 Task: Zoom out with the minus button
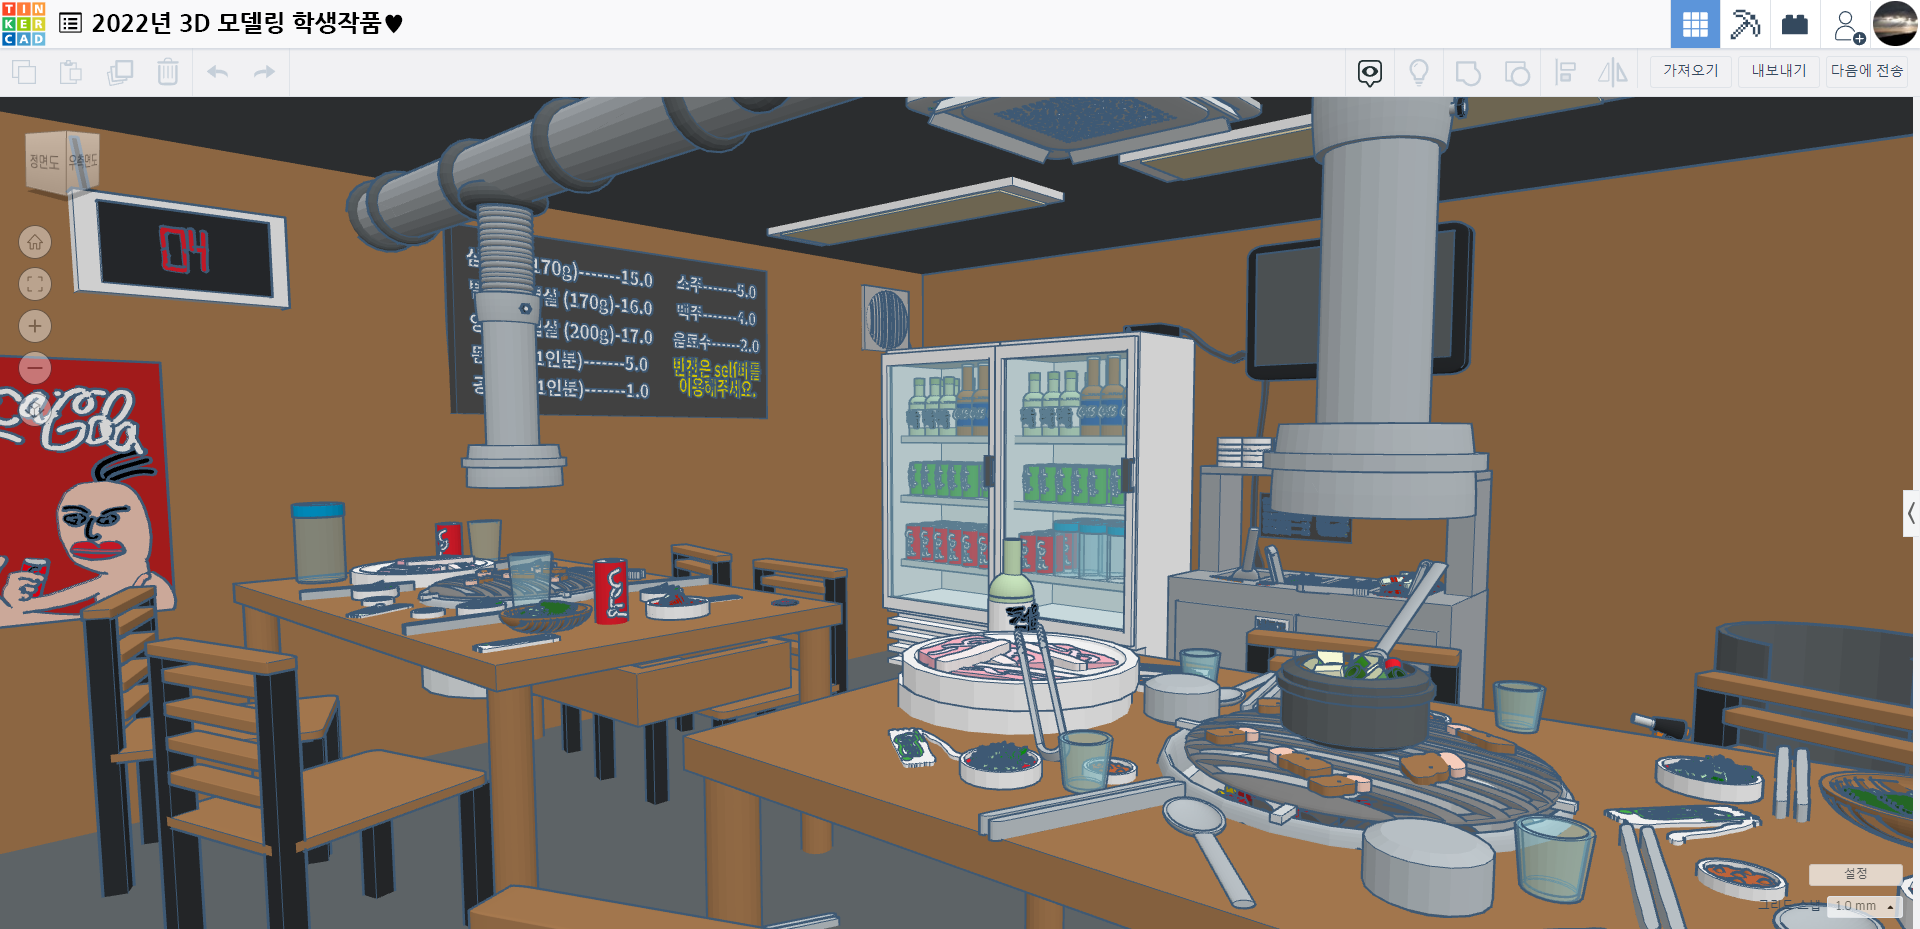35,368
